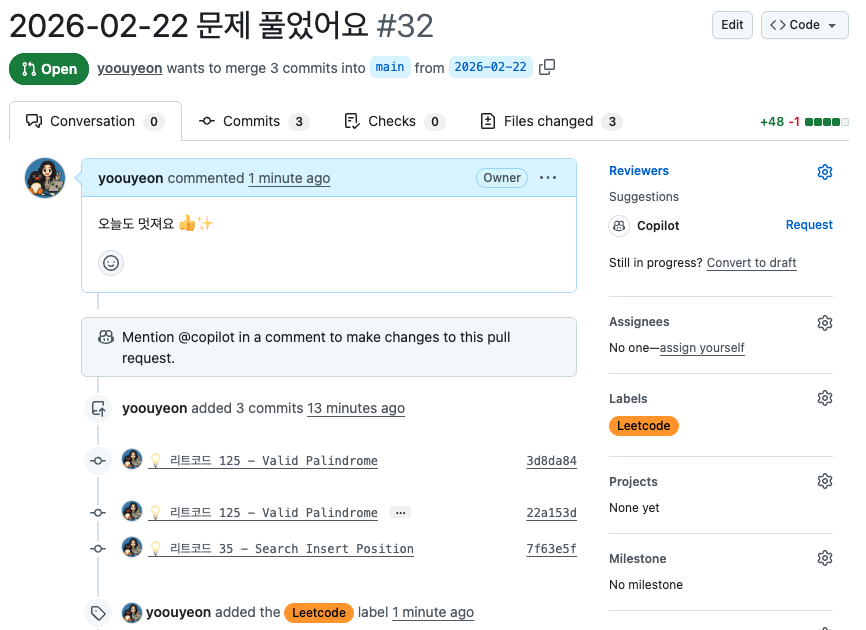The width and height of the screenshot is (866, 630).
Task: Open the Milestone gear settings
Action: (x=825, y=559)
